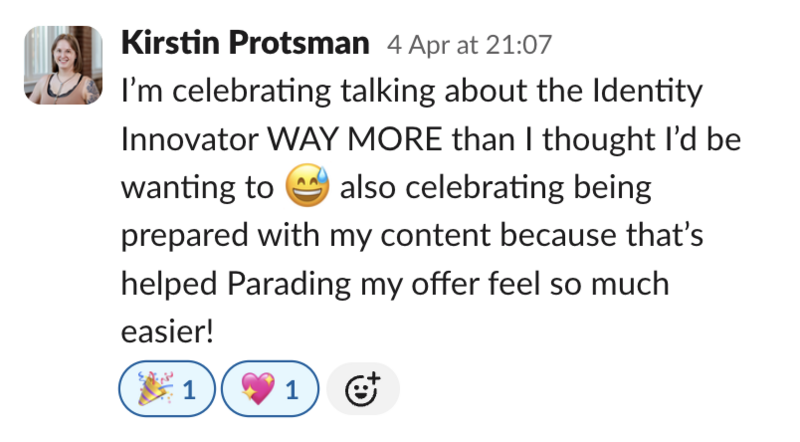Click the party popper emoji icon
The image size is (800, 442).
point(155,389)
